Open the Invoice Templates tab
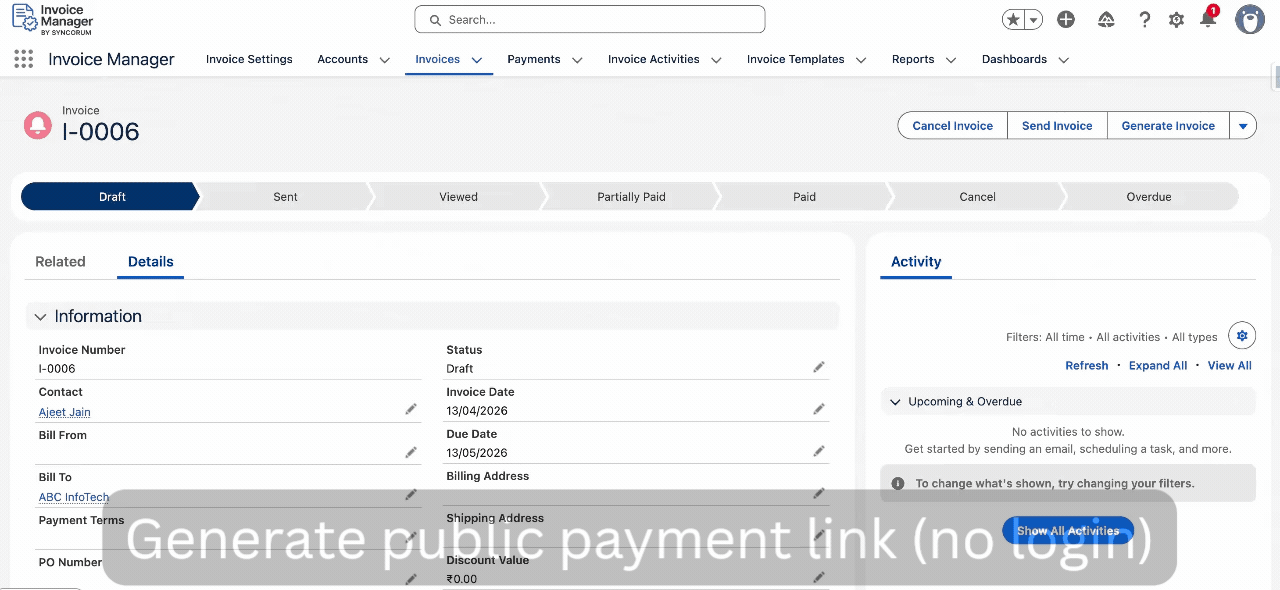This screenshot has height=590, width=1280. (796, 59)
